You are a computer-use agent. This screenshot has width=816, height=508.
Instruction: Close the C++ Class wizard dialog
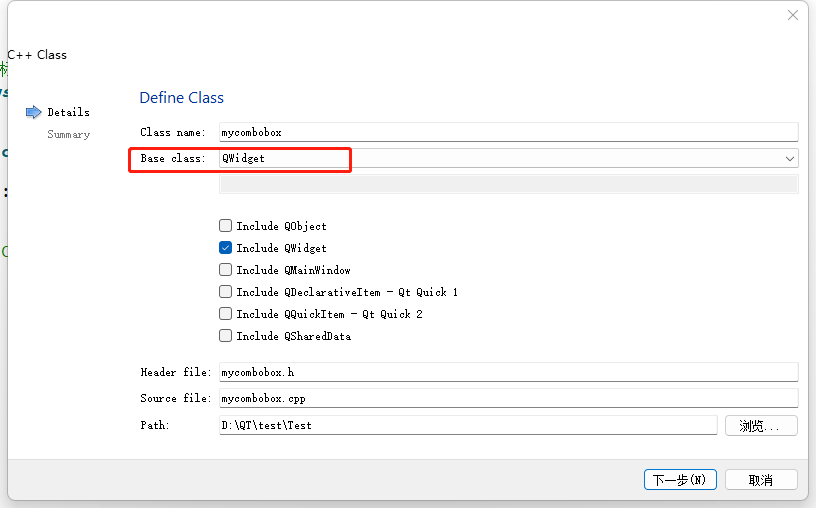tap(793, 15)
